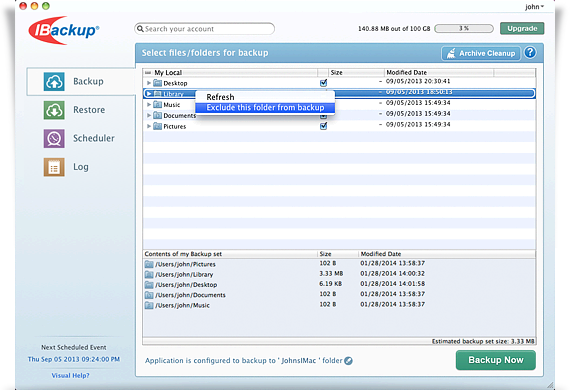The height and width of the screenshot is (390, 570).
Task: Select the Pictures folder row name
Action: [174, 126]
